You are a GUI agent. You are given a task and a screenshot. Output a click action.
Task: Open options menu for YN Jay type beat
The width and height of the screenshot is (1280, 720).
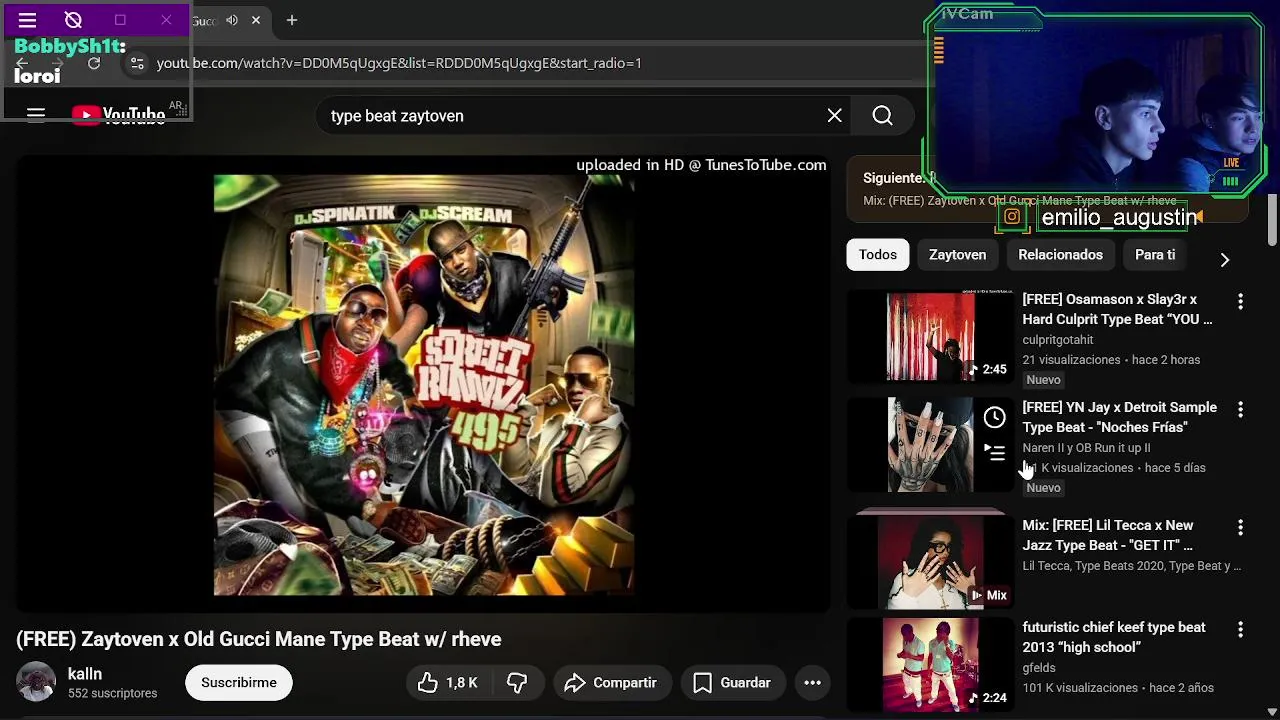(1240, 409)
